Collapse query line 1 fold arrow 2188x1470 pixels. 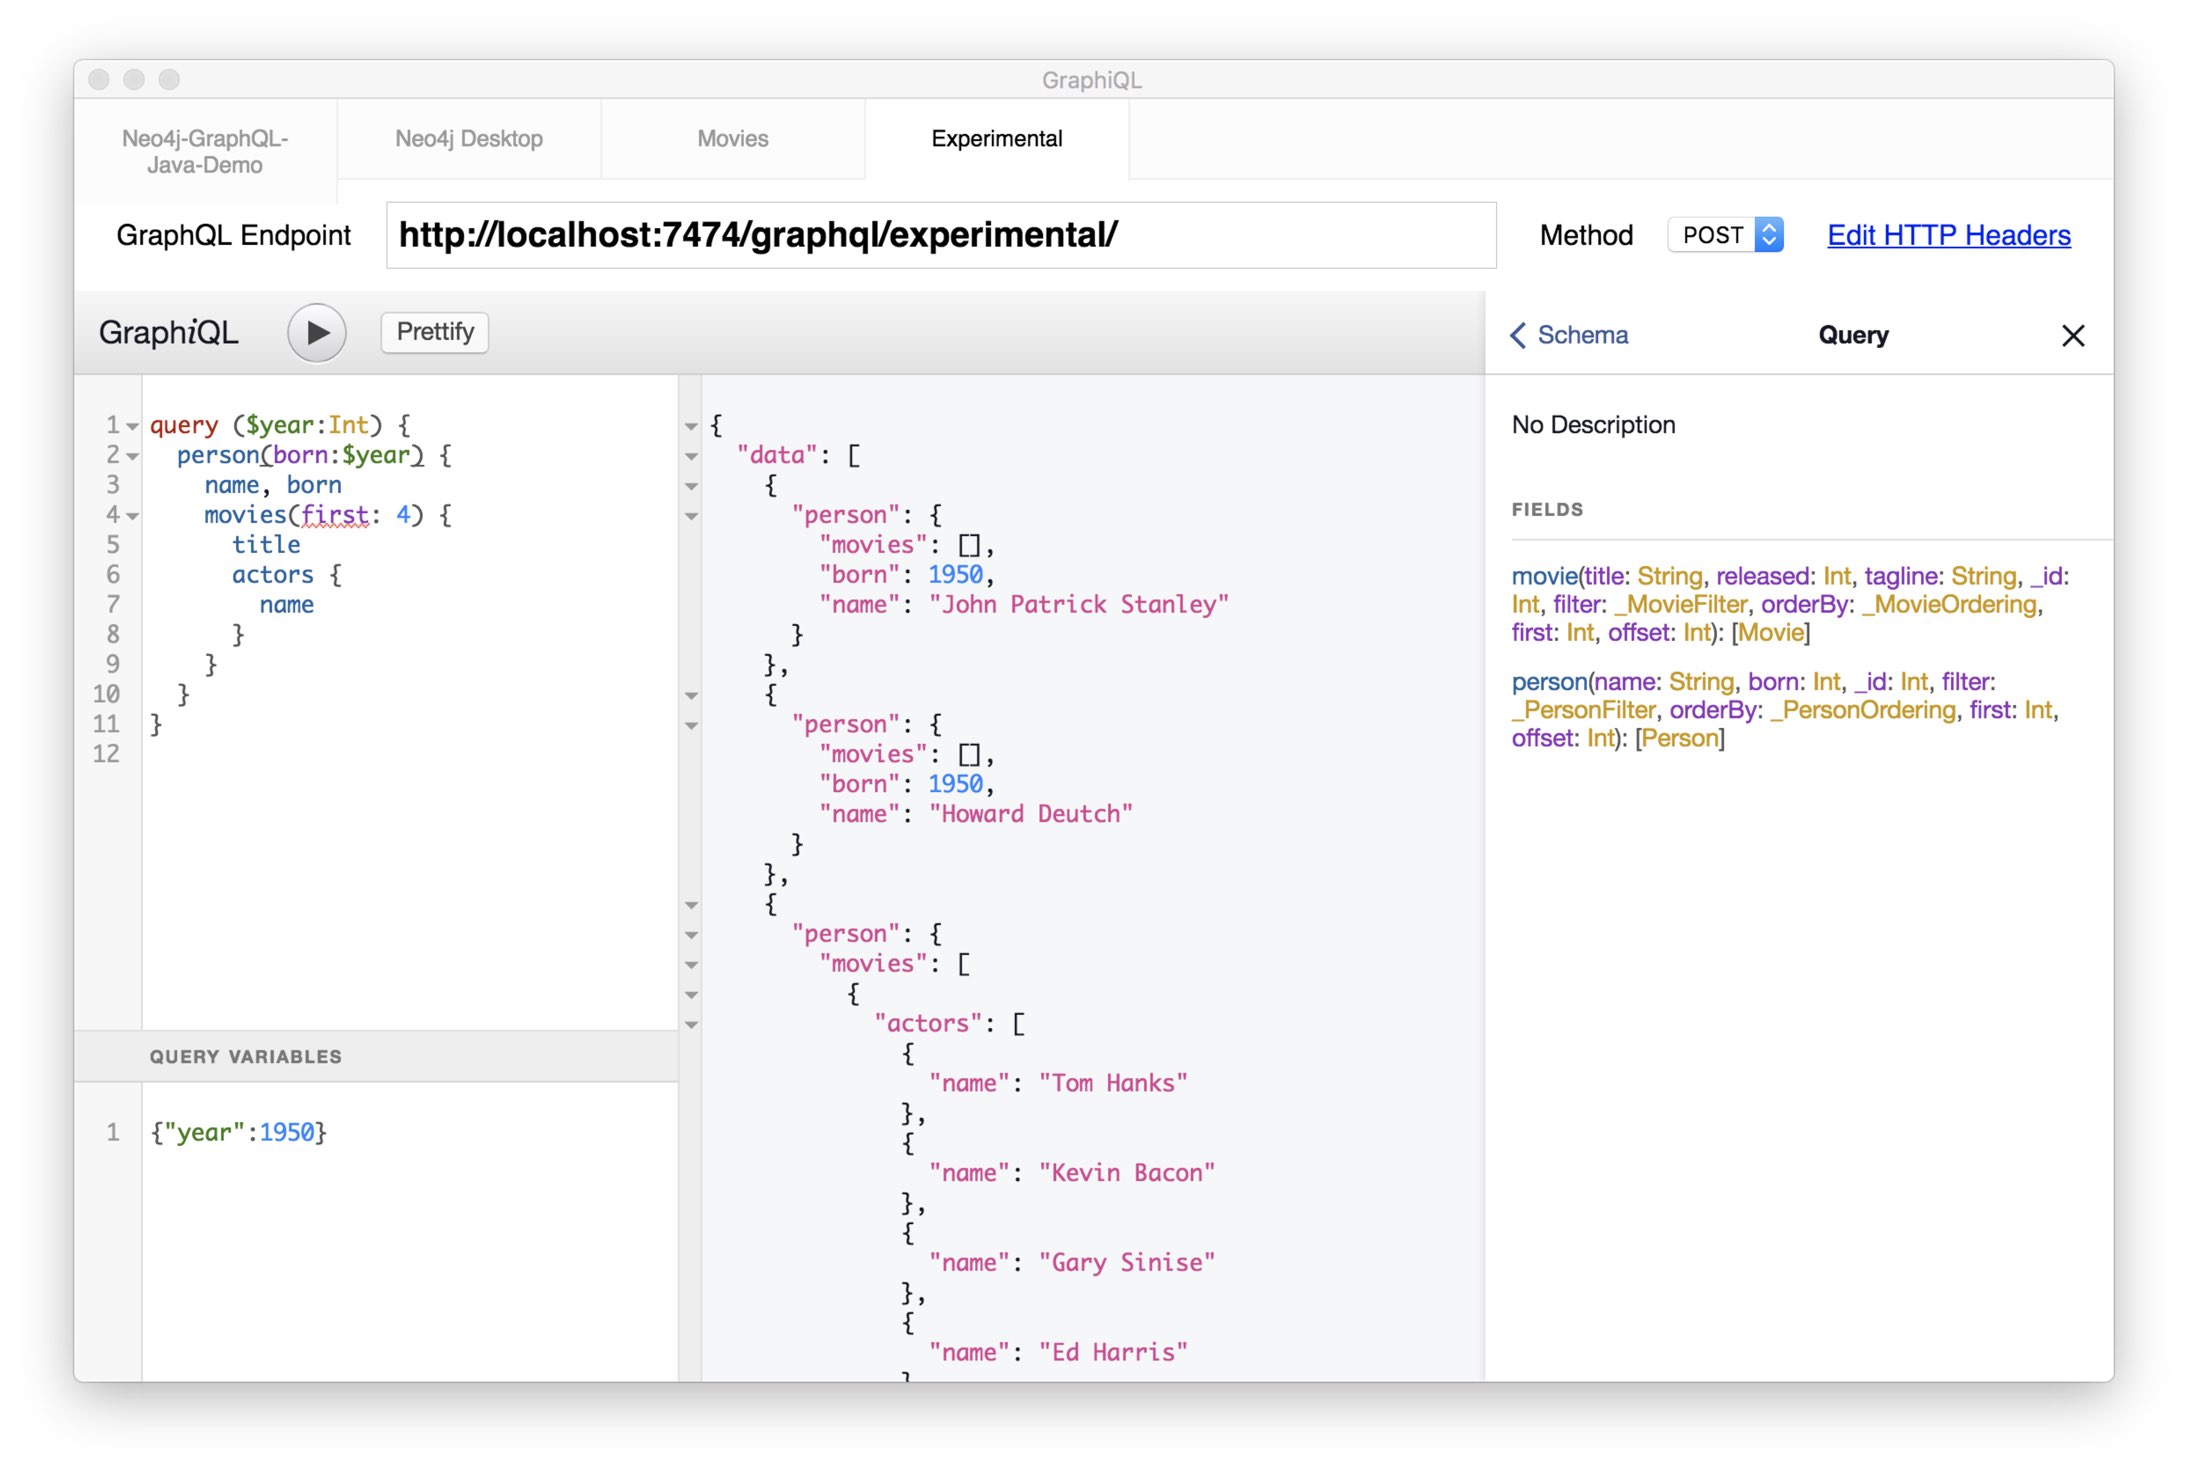(x=132, y=427)
